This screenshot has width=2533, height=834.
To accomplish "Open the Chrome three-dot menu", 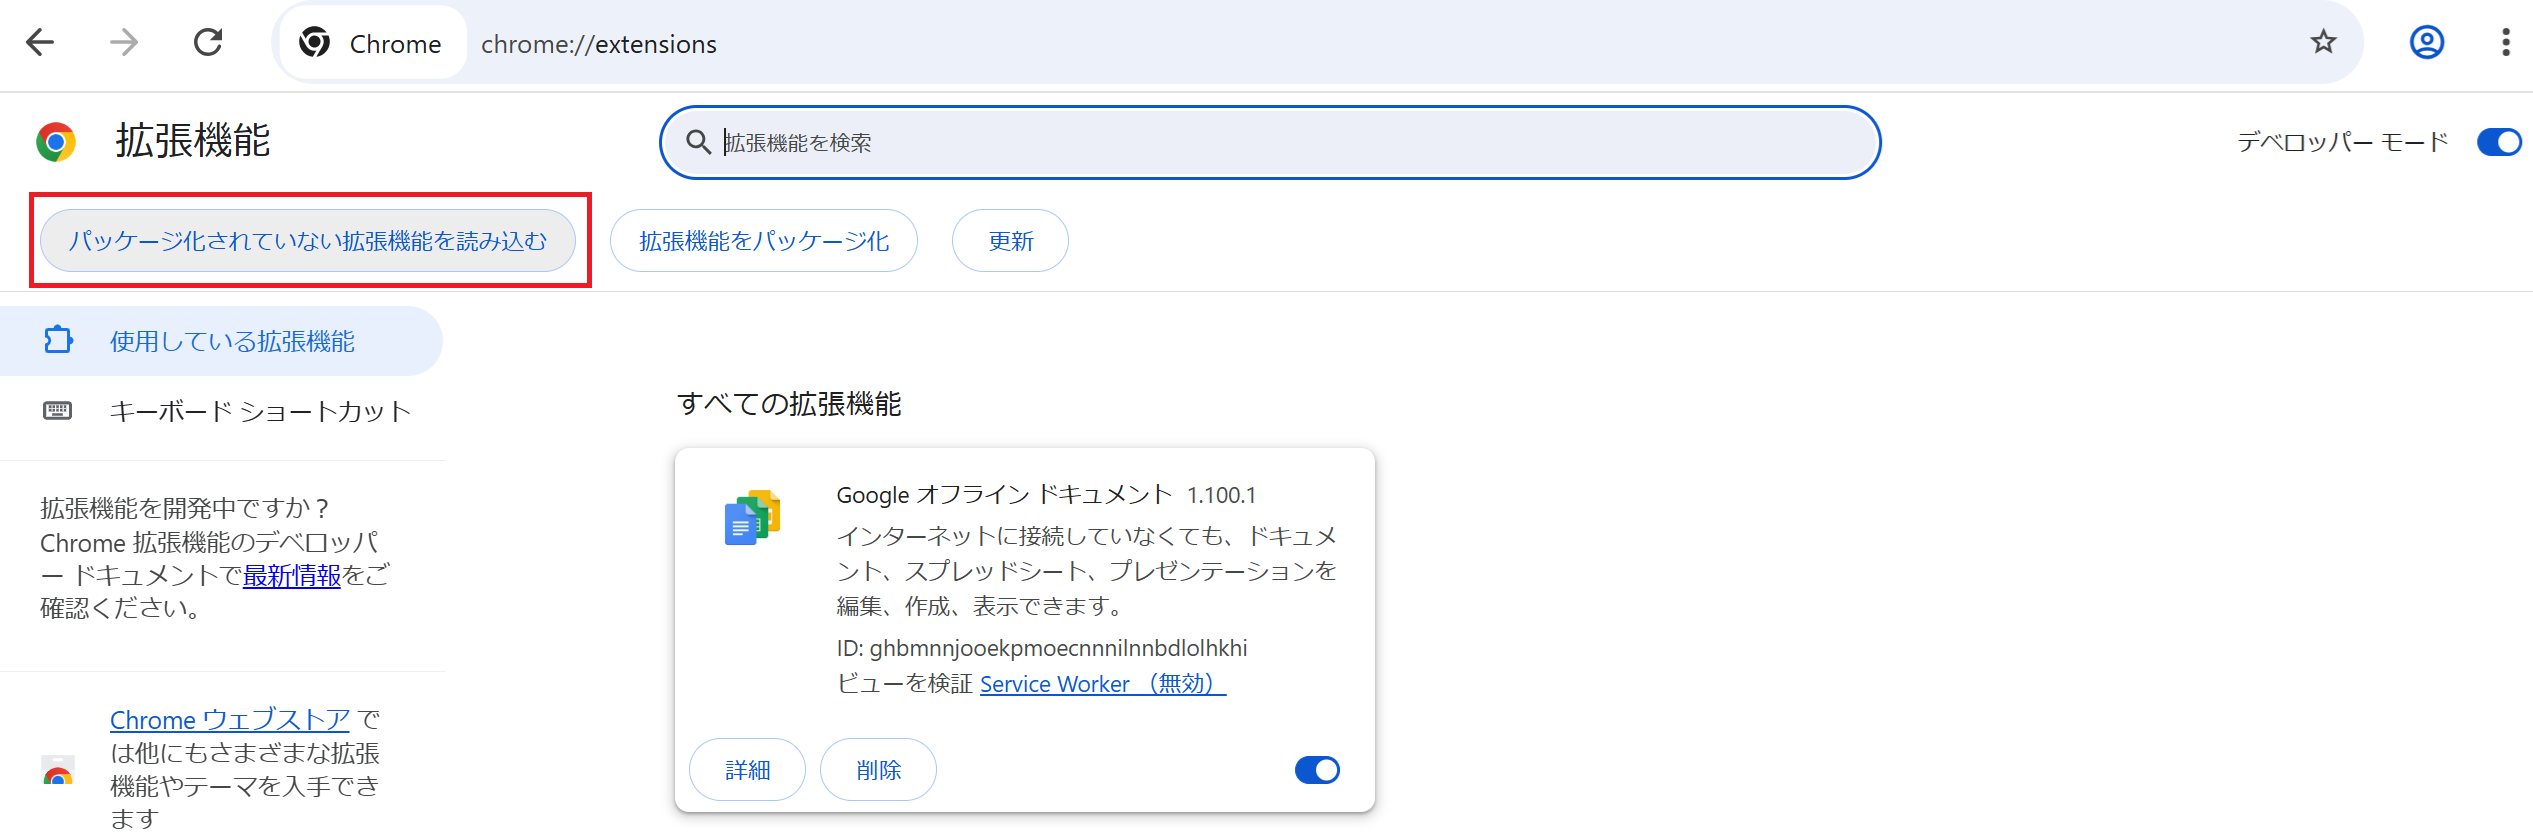I will [x=2505, y=42].
